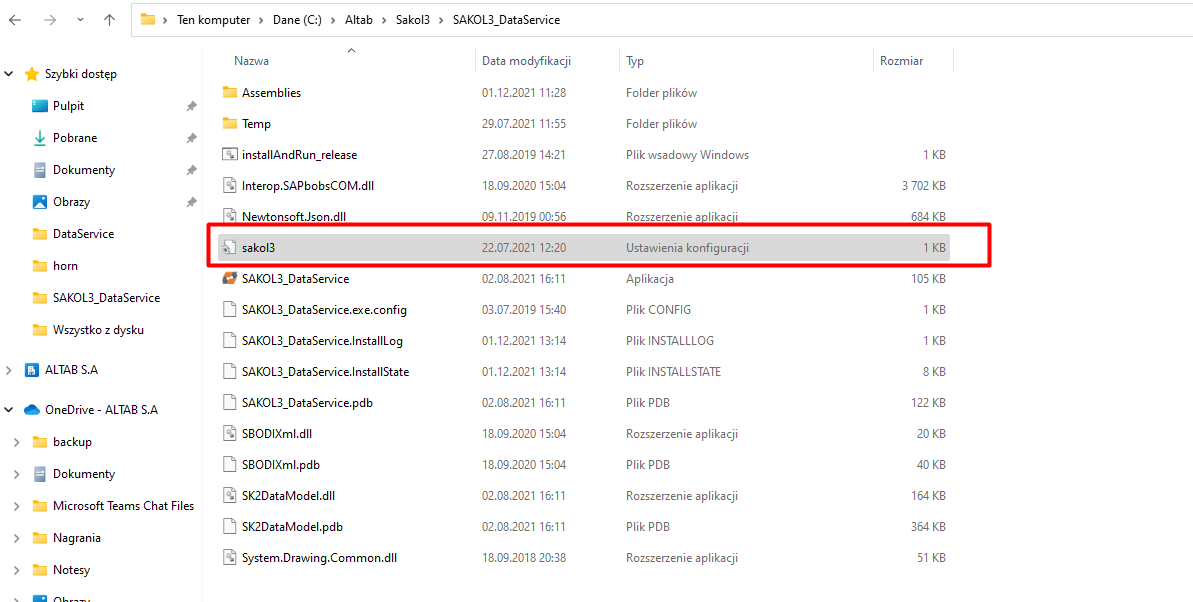
Task: Click the folder icon in address bar
Action: pos(148,20)
